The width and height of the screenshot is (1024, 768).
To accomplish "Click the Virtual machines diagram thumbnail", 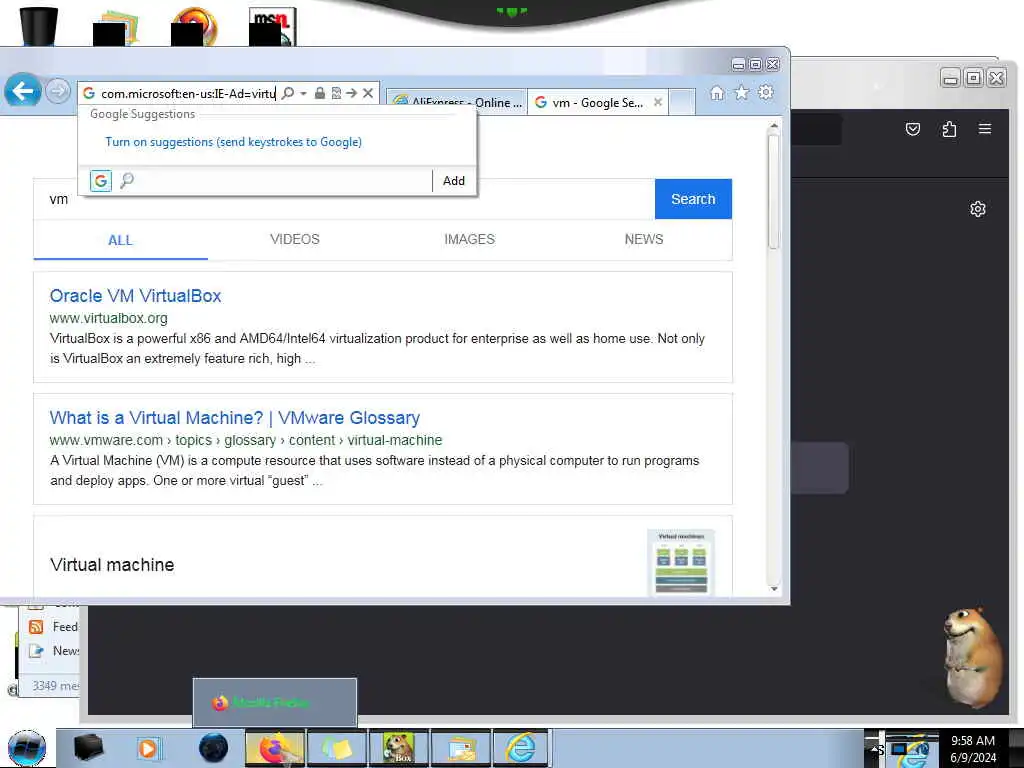I will 681,562.
